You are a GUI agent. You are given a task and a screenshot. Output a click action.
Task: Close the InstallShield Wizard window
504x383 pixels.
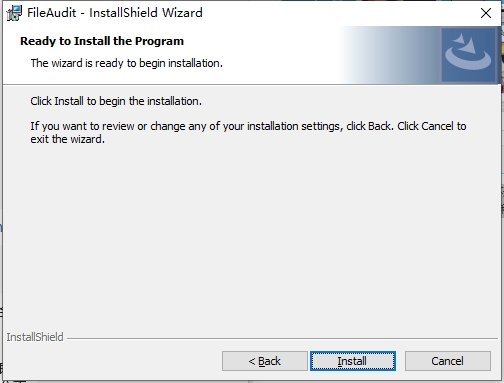click(486, 13)
